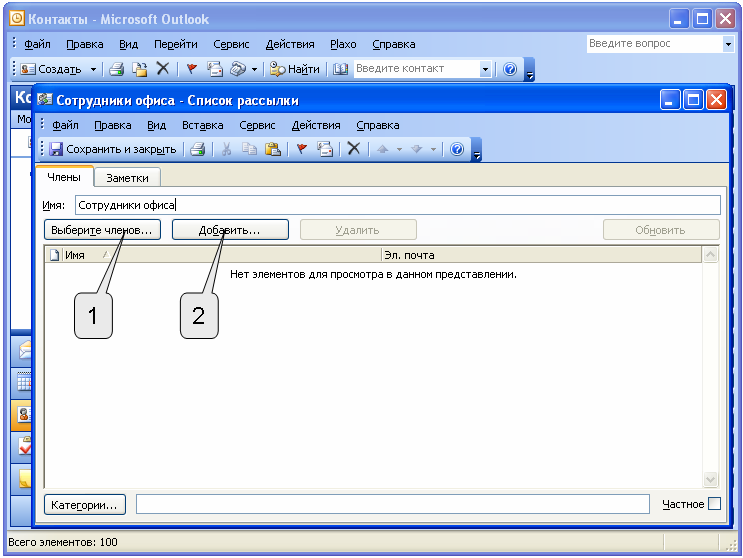This screenshot has width=743, height=558.
Task: Open the Address Book icon in main toolbar
Action: (x=340, y=69)
